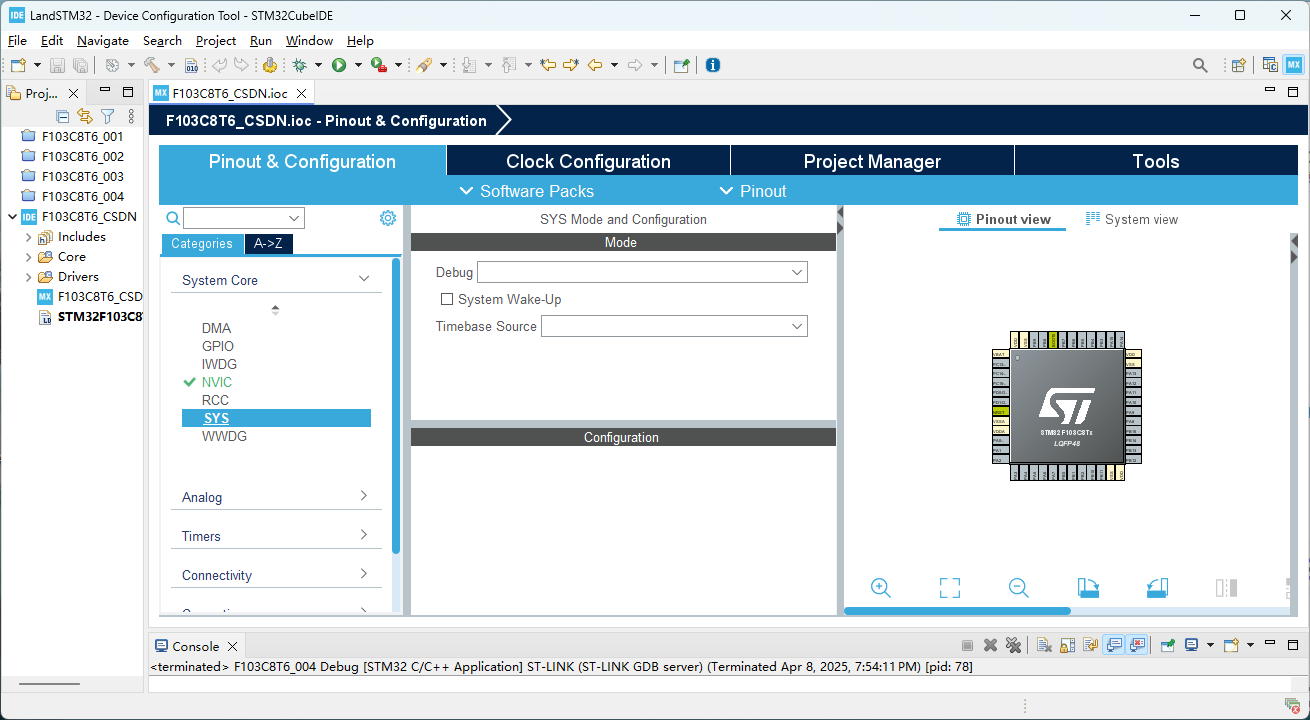Open the Tools tab
The image size is (1310, 720).
click(1156, 161)
